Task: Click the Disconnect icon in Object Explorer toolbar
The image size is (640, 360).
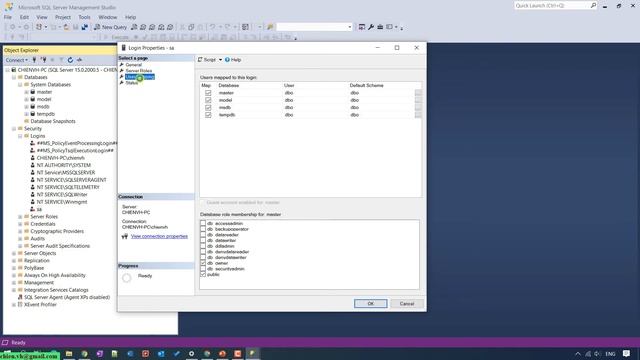Action: click(43, 60)
